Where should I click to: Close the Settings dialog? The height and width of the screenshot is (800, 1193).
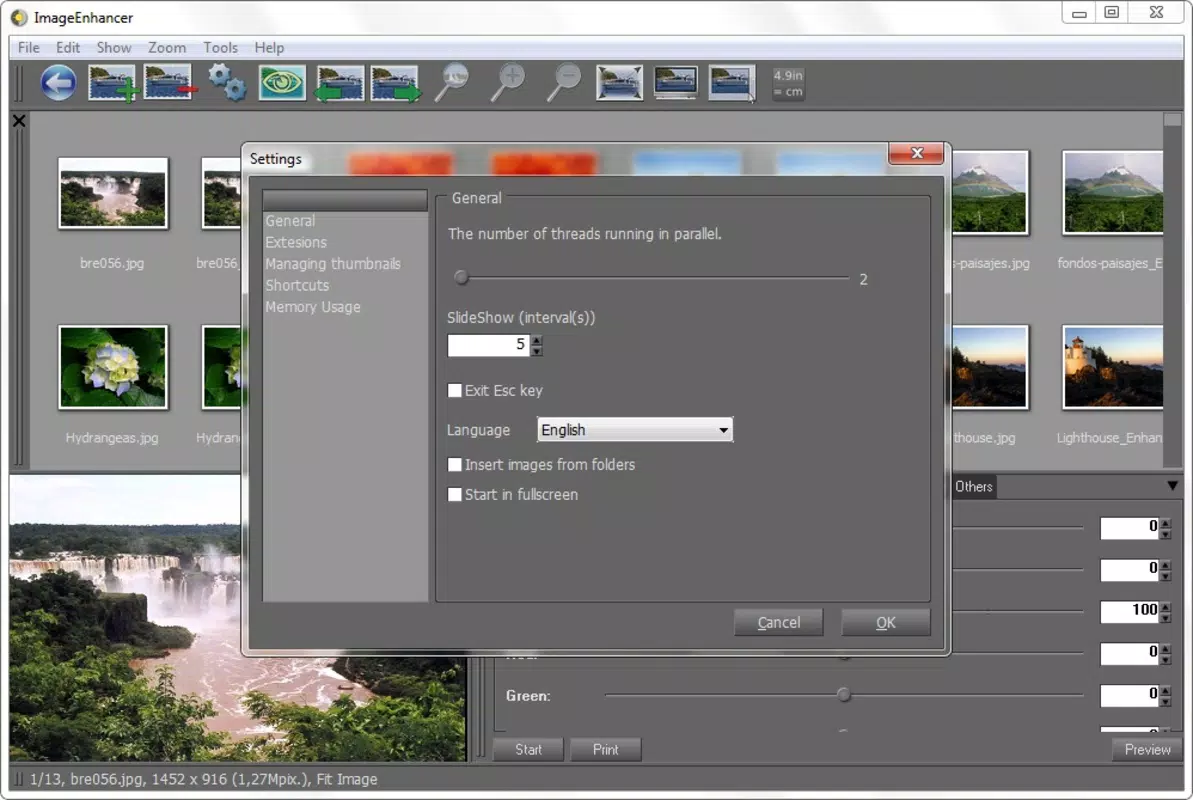pos(917,153)
